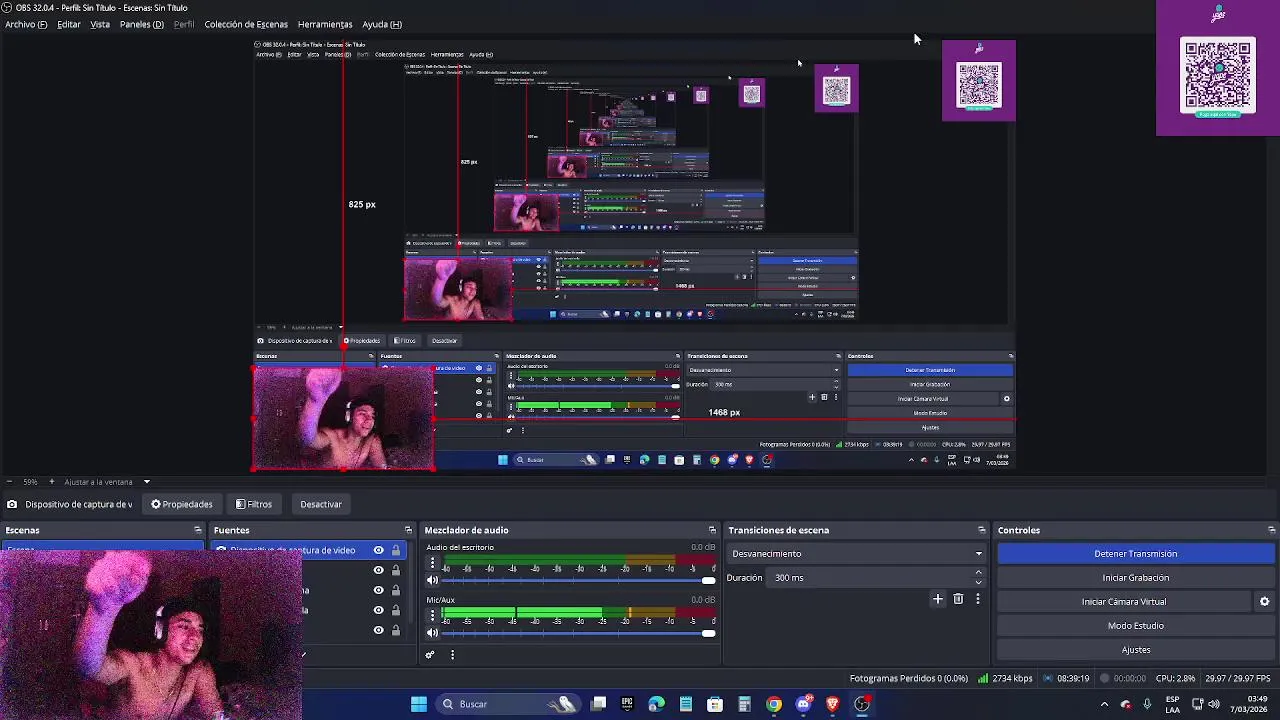
Task: Show hidden system tray icons chevron
Action: click(1104, 704)
